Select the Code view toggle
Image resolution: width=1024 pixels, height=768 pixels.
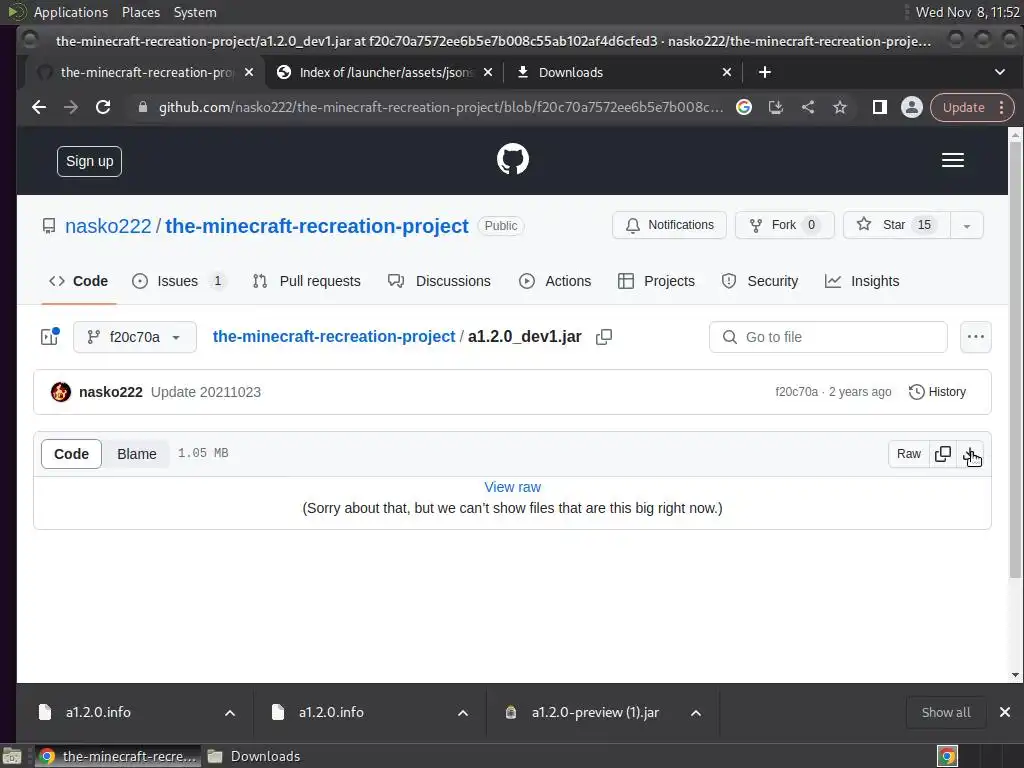pyautogui.click(x=71, y=454)
